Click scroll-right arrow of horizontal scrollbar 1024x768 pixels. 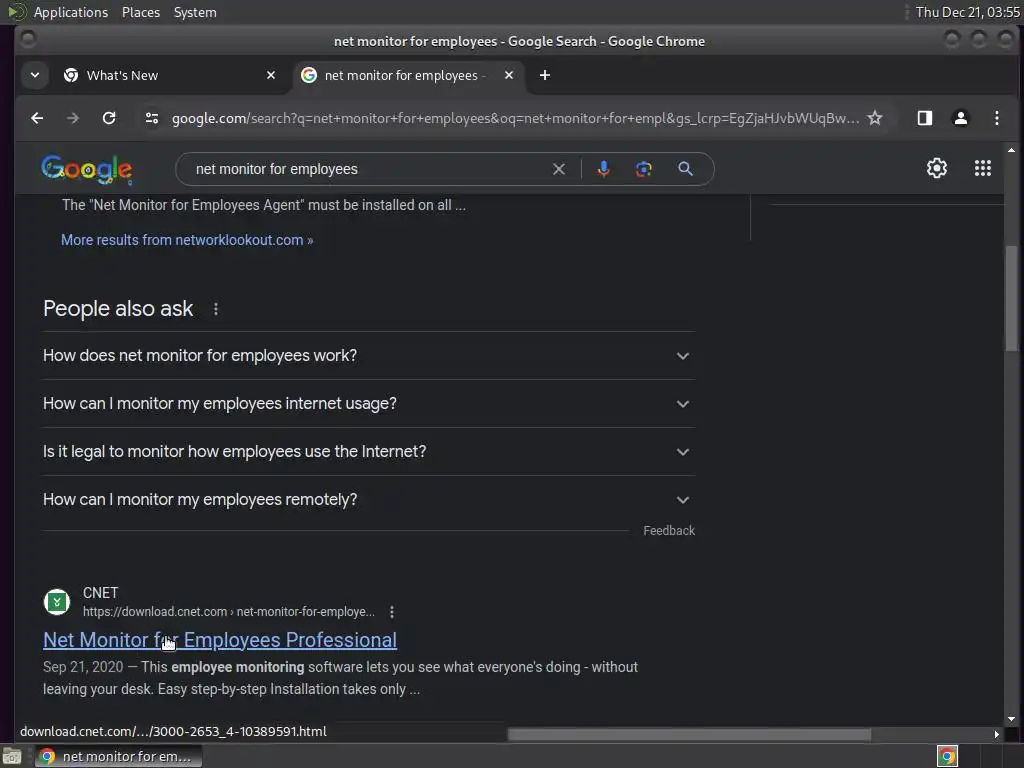click(996, 734)
